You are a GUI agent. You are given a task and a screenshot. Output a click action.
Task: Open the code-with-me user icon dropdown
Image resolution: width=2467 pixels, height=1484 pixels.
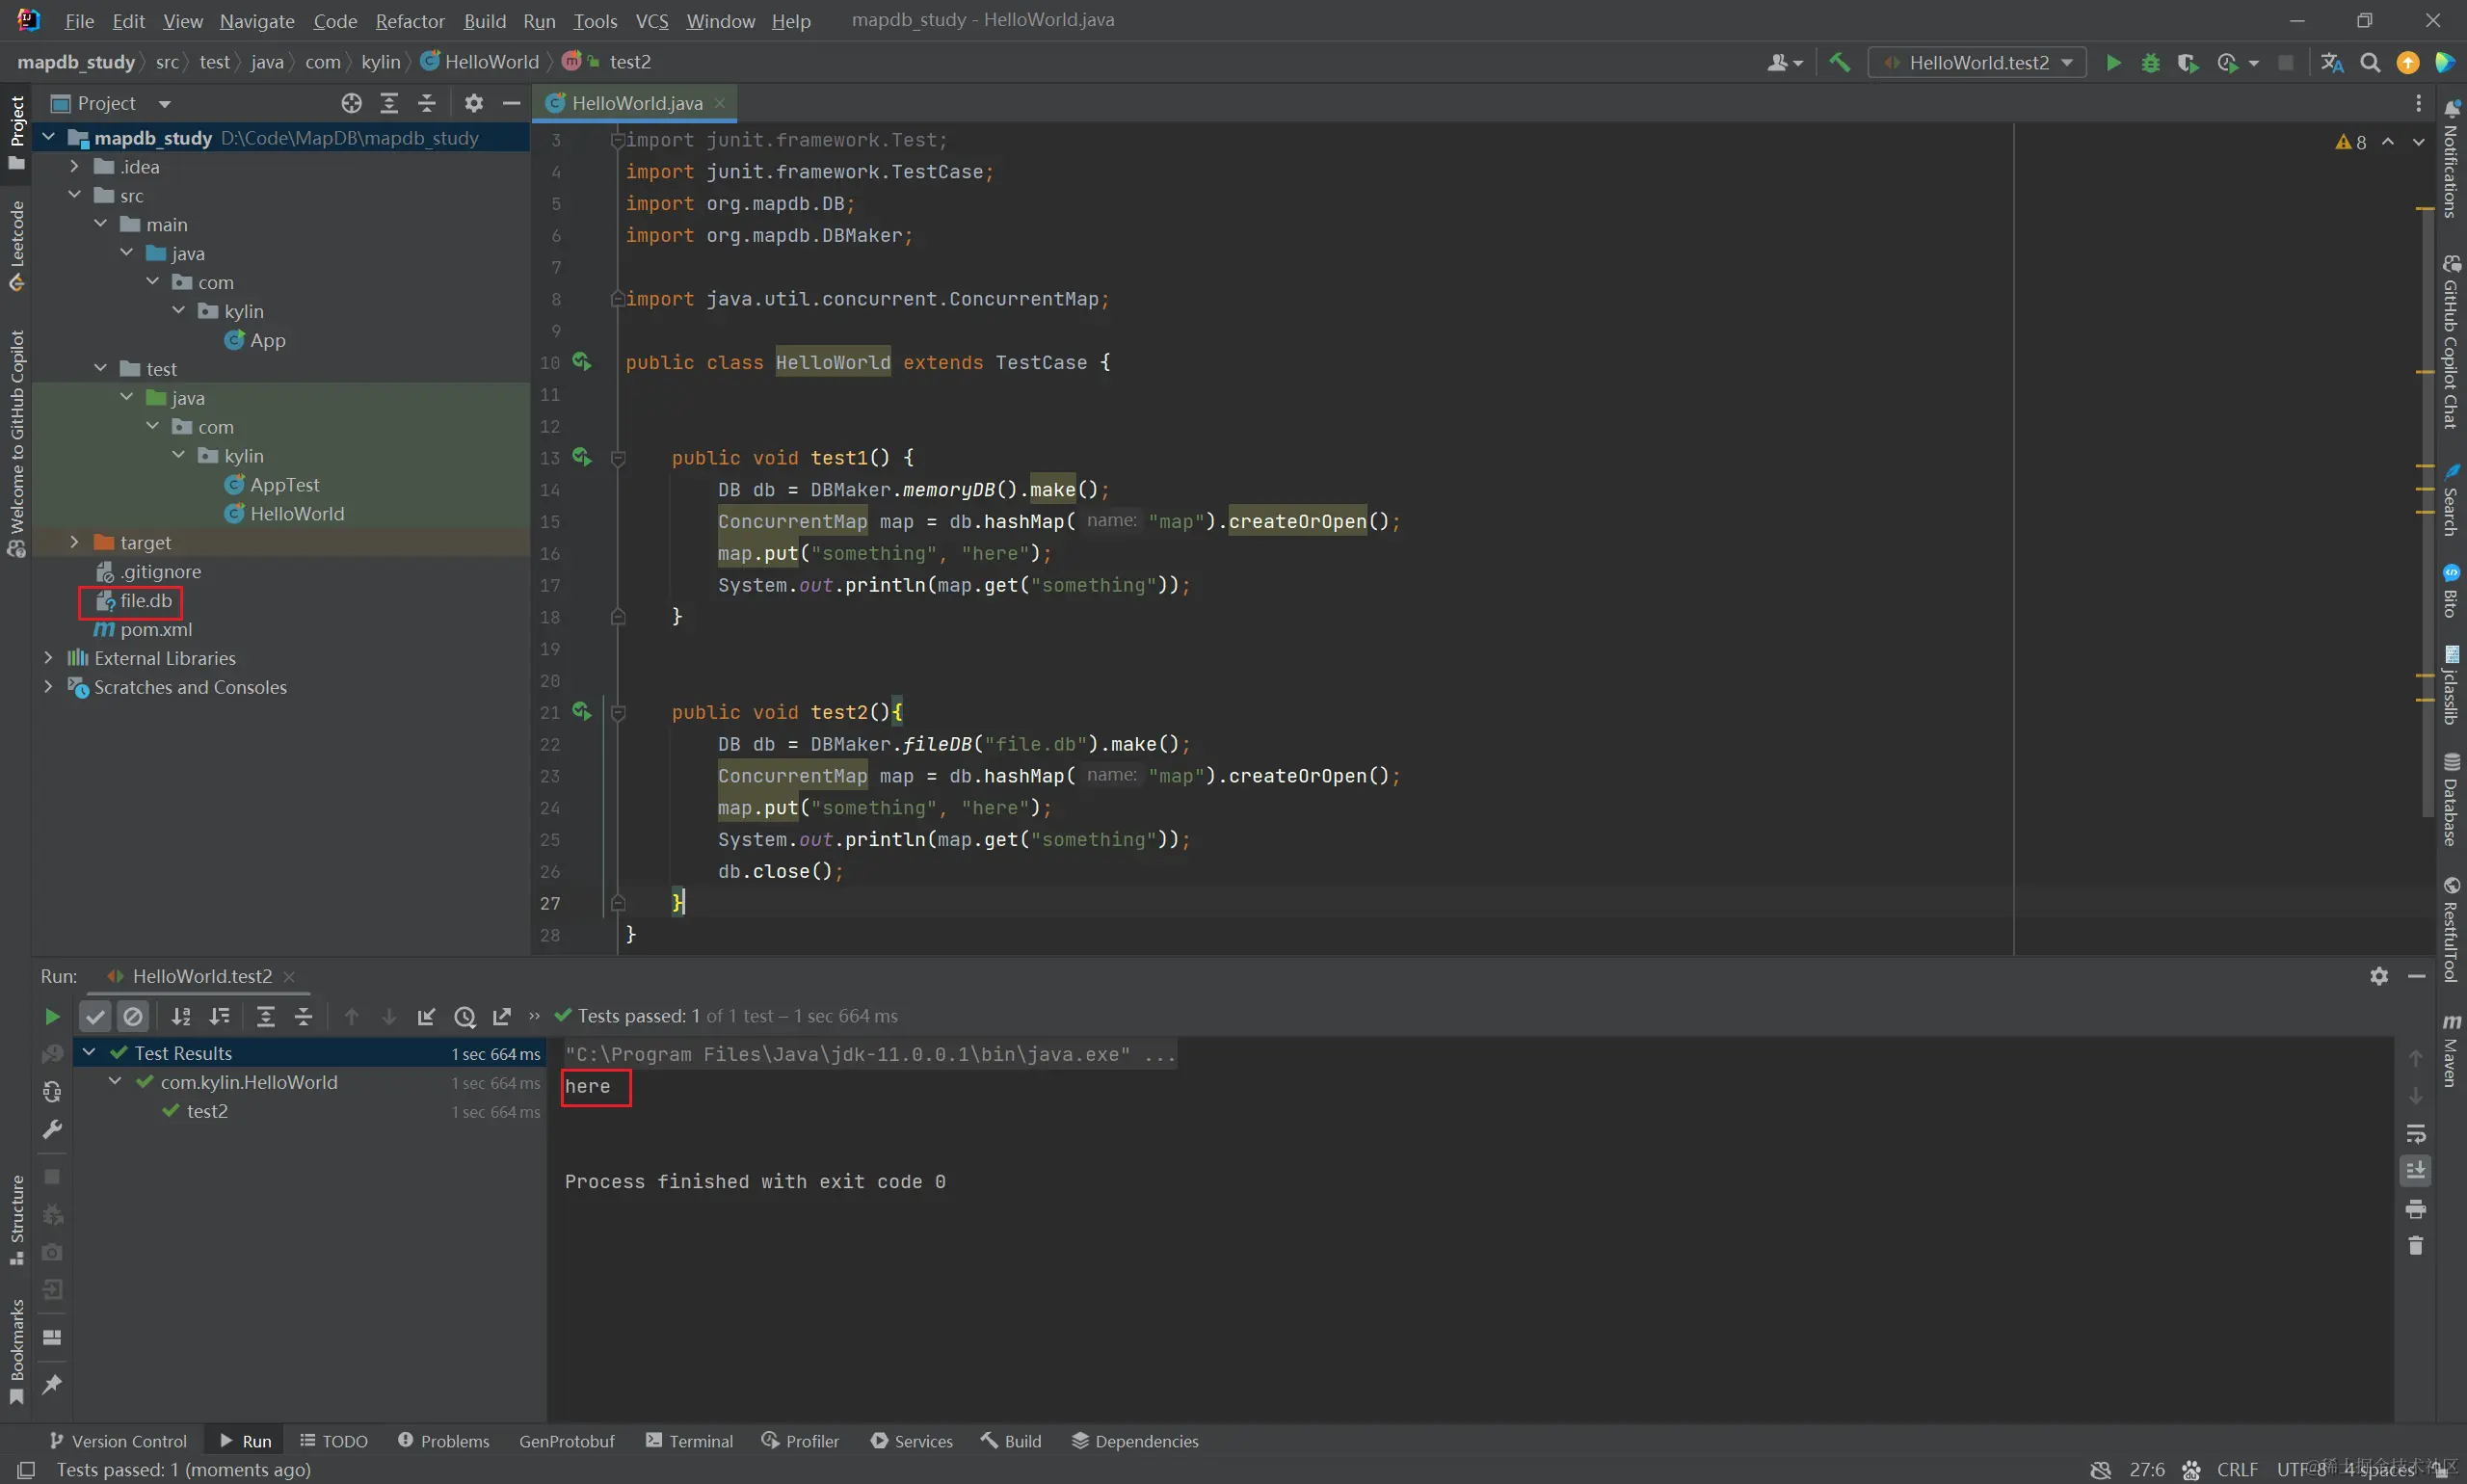pos(1785,62)
